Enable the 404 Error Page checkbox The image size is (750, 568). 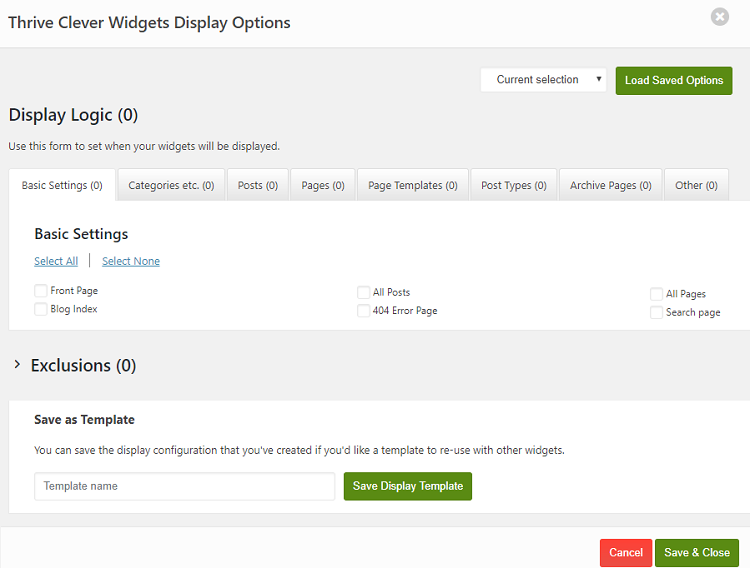[x=364, y=311]
